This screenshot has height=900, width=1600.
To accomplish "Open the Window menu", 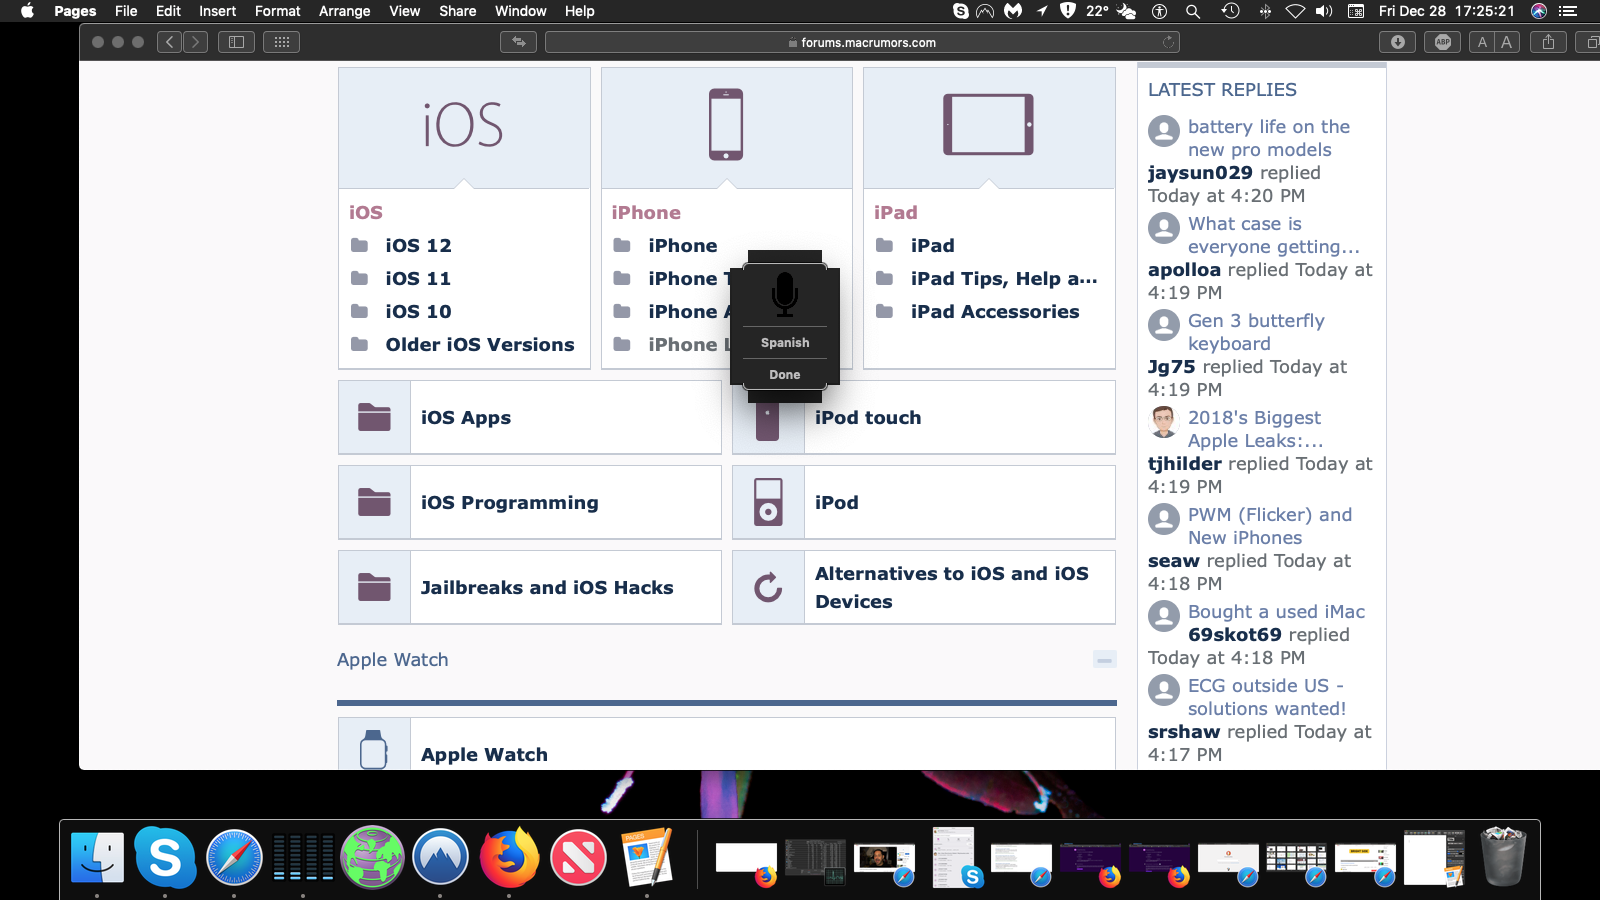I will click(520, 11).
